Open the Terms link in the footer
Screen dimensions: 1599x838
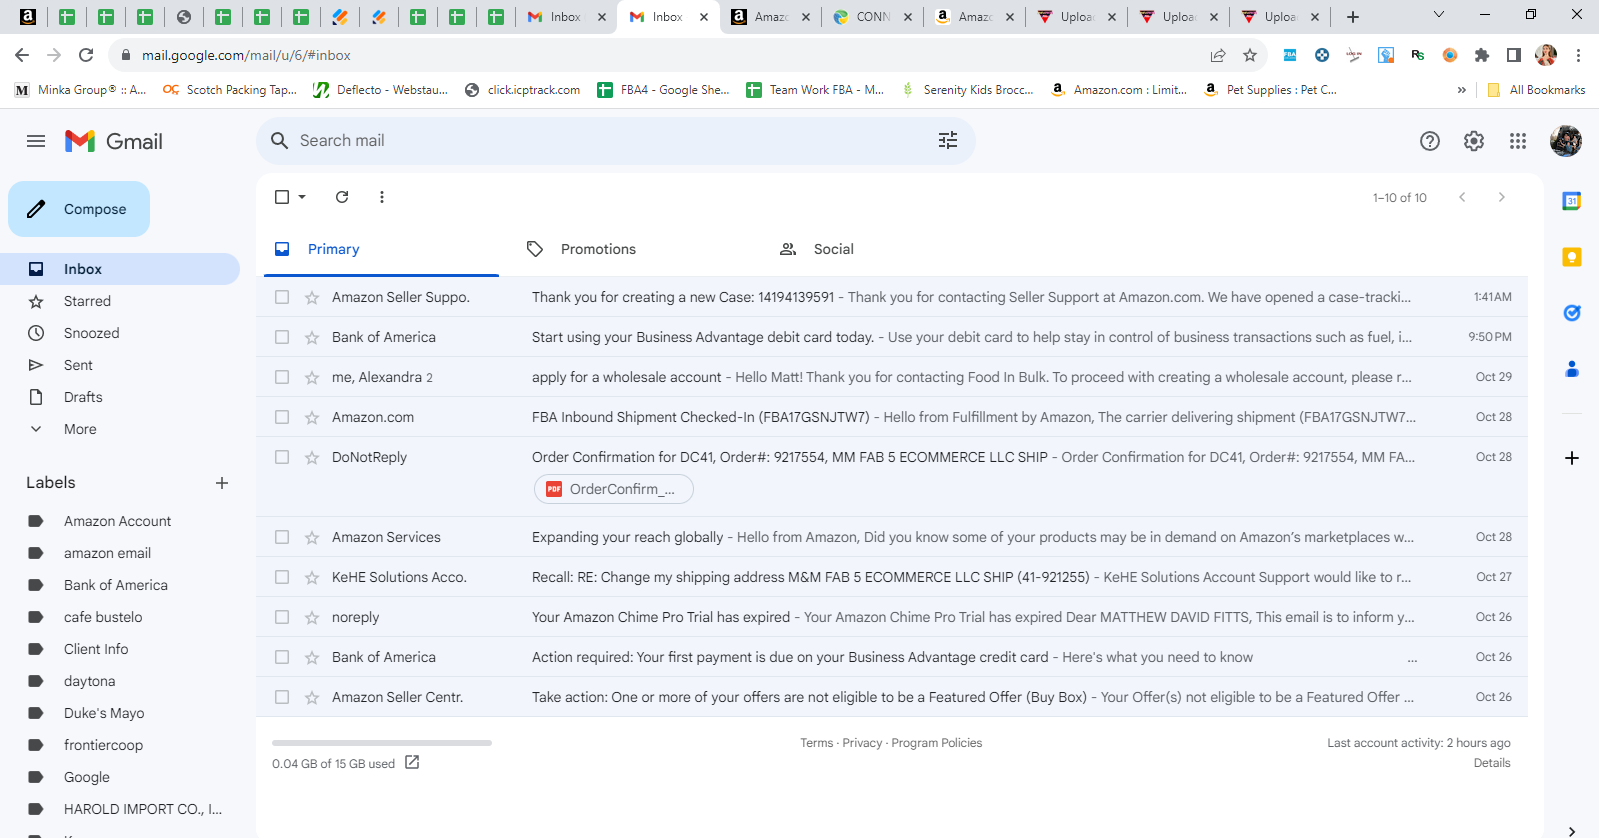tap(816, 743)
